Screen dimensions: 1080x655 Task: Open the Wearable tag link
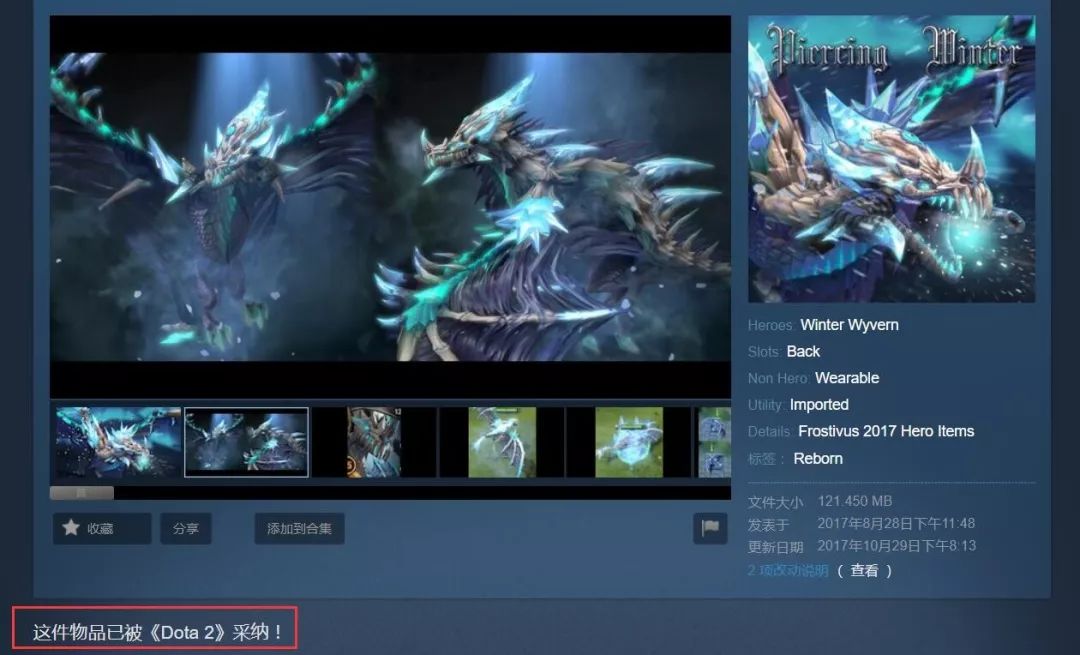pos(847,377)
